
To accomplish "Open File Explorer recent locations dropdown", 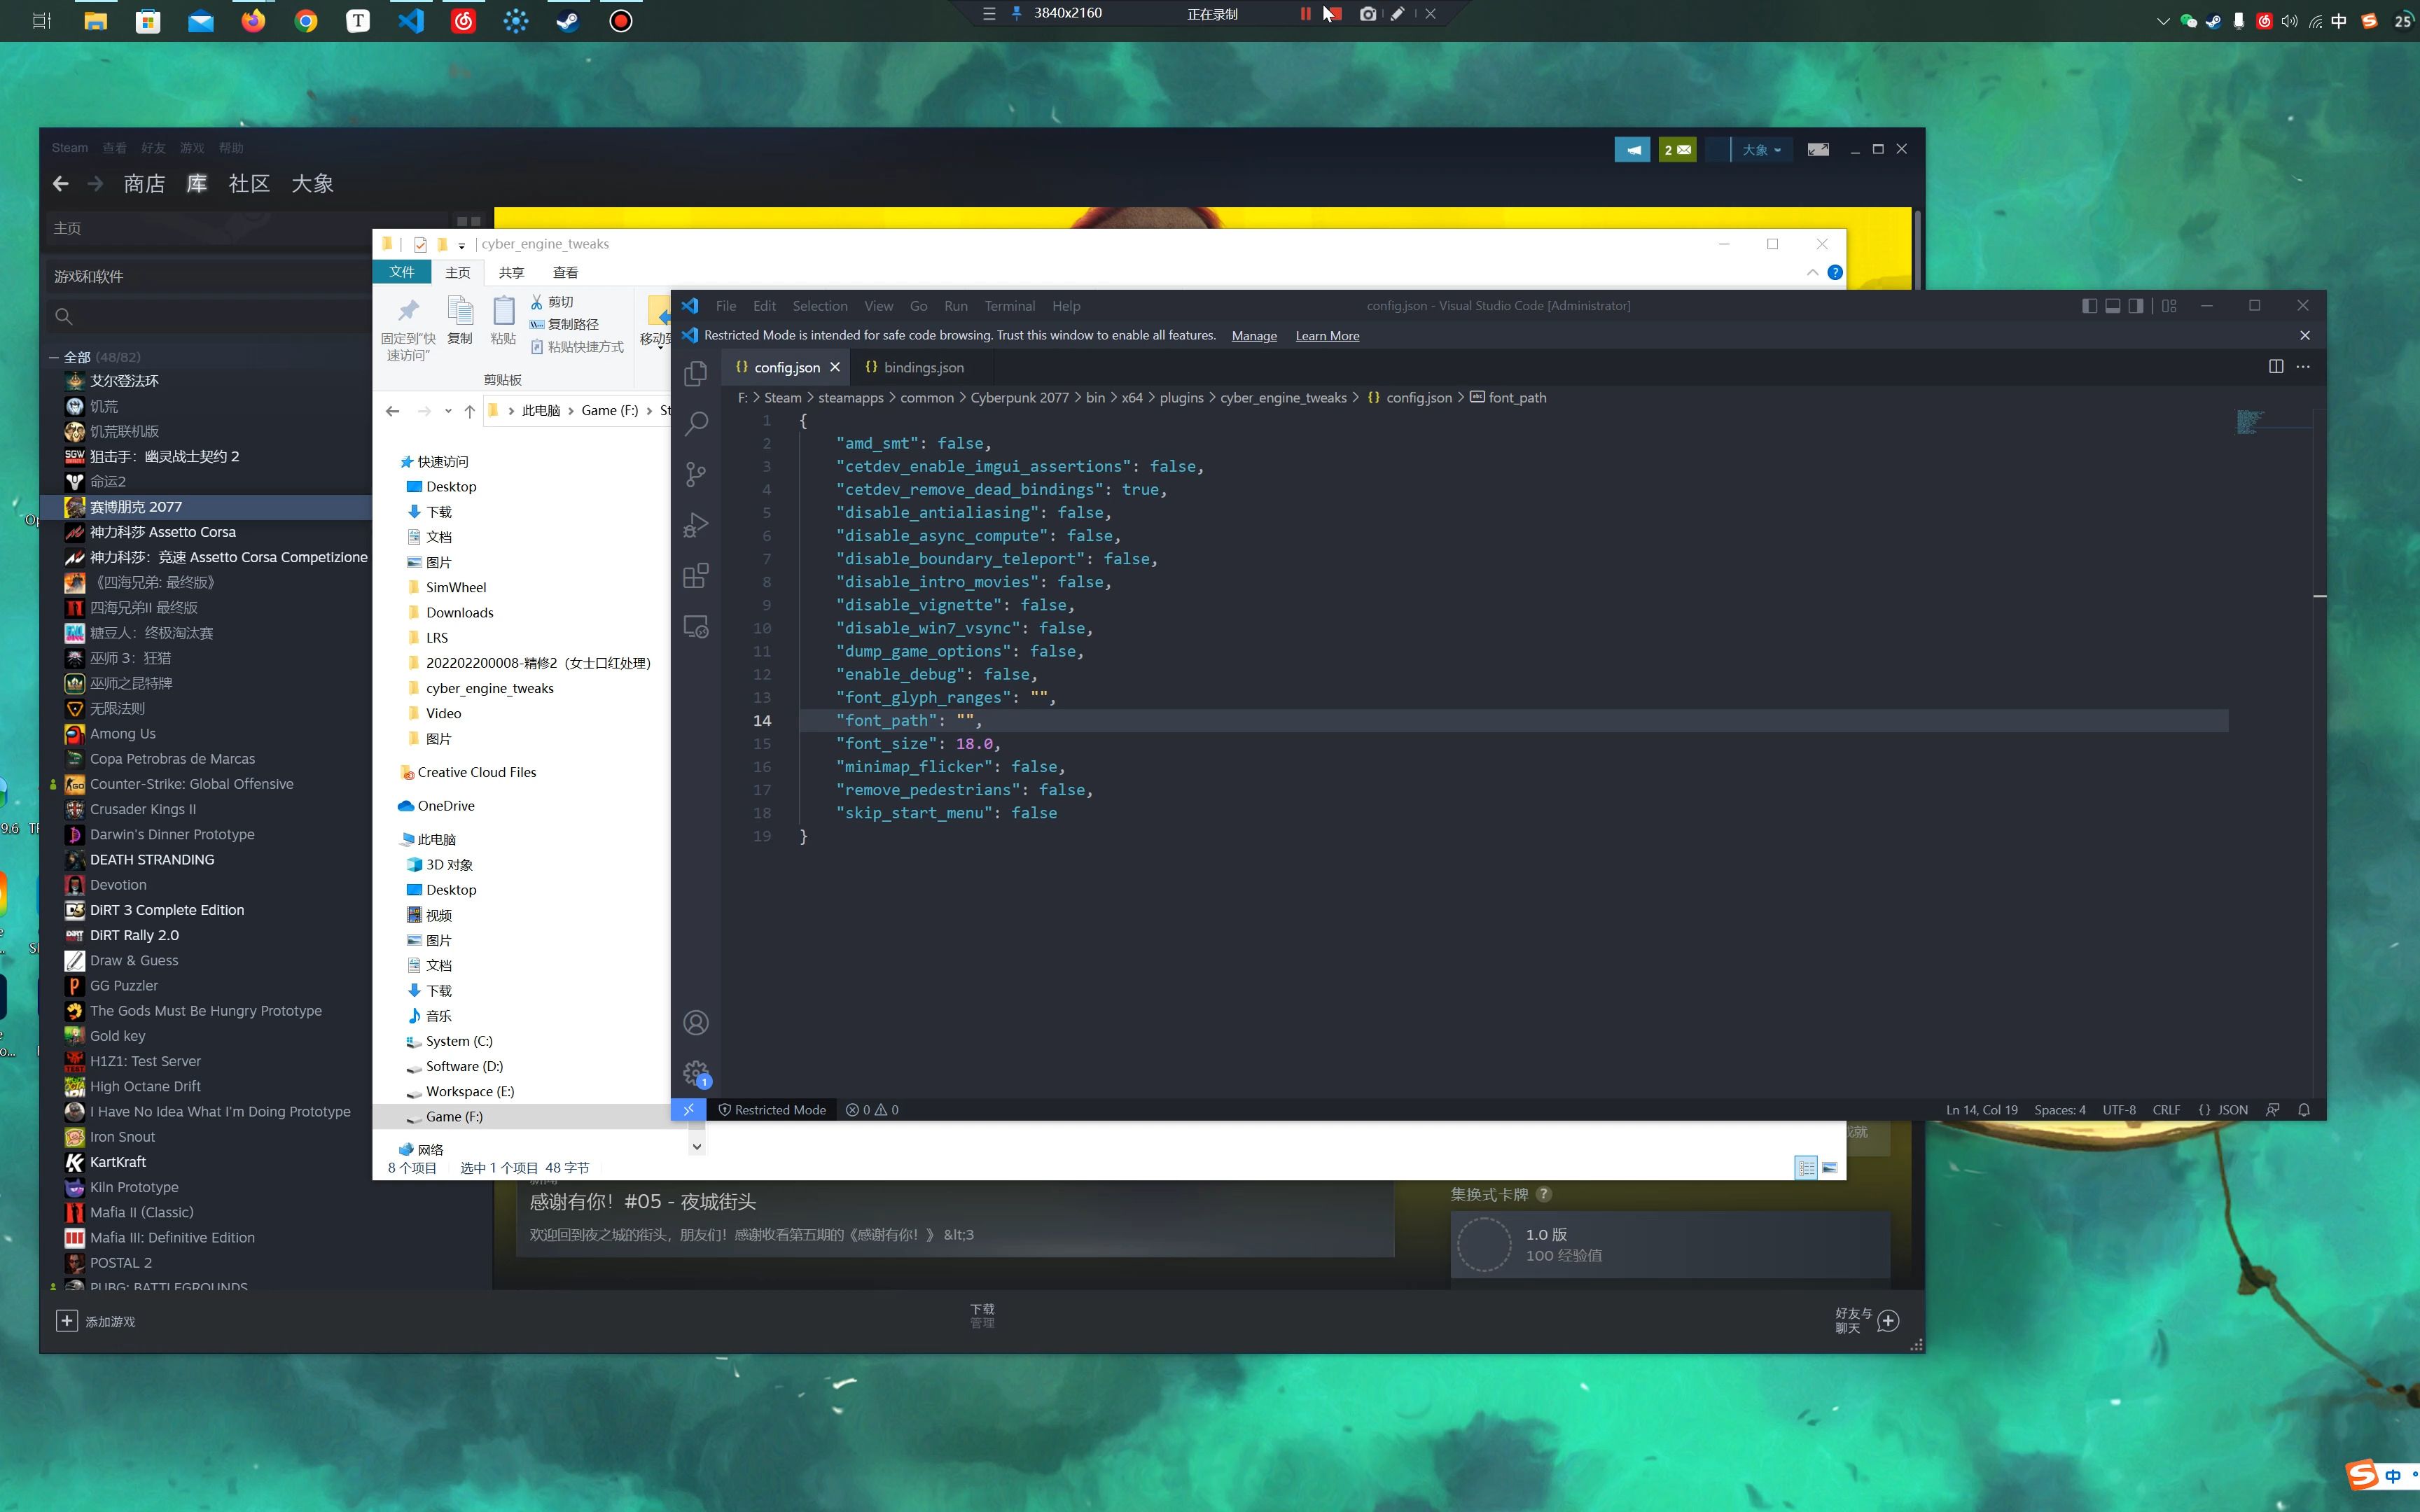I will click(x=448, y=411).
